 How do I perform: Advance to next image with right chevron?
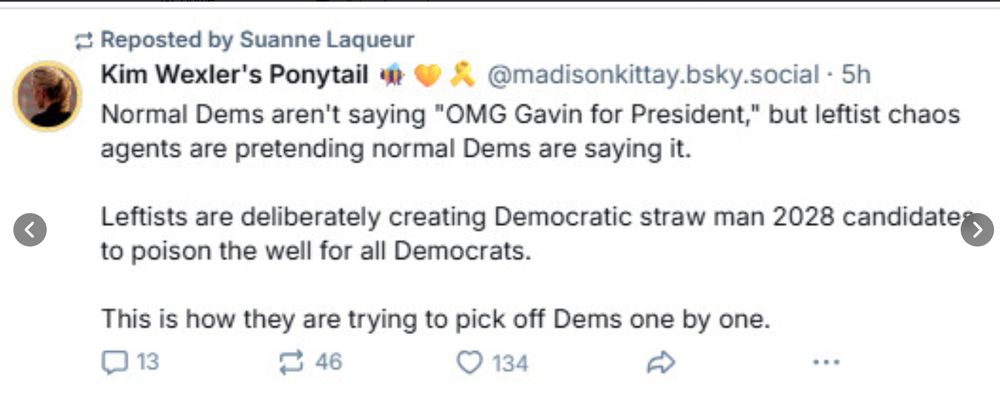pos(977,230)
